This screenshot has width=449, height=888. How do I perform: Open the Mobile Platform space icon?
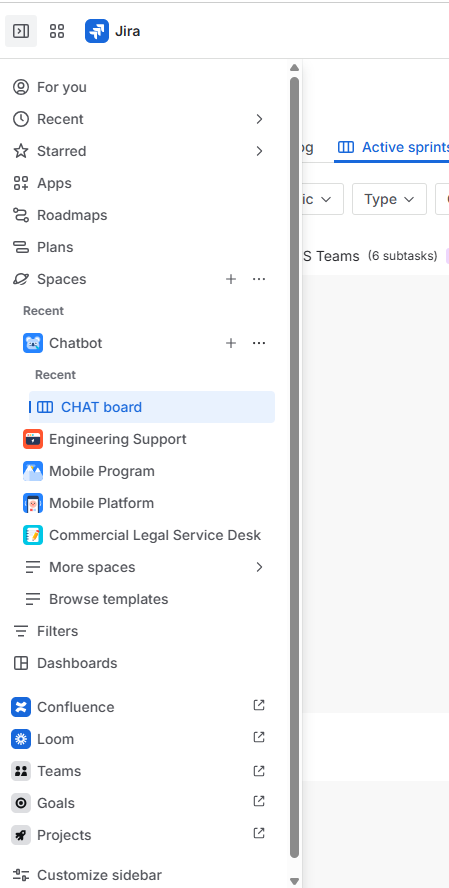[33, 503]
